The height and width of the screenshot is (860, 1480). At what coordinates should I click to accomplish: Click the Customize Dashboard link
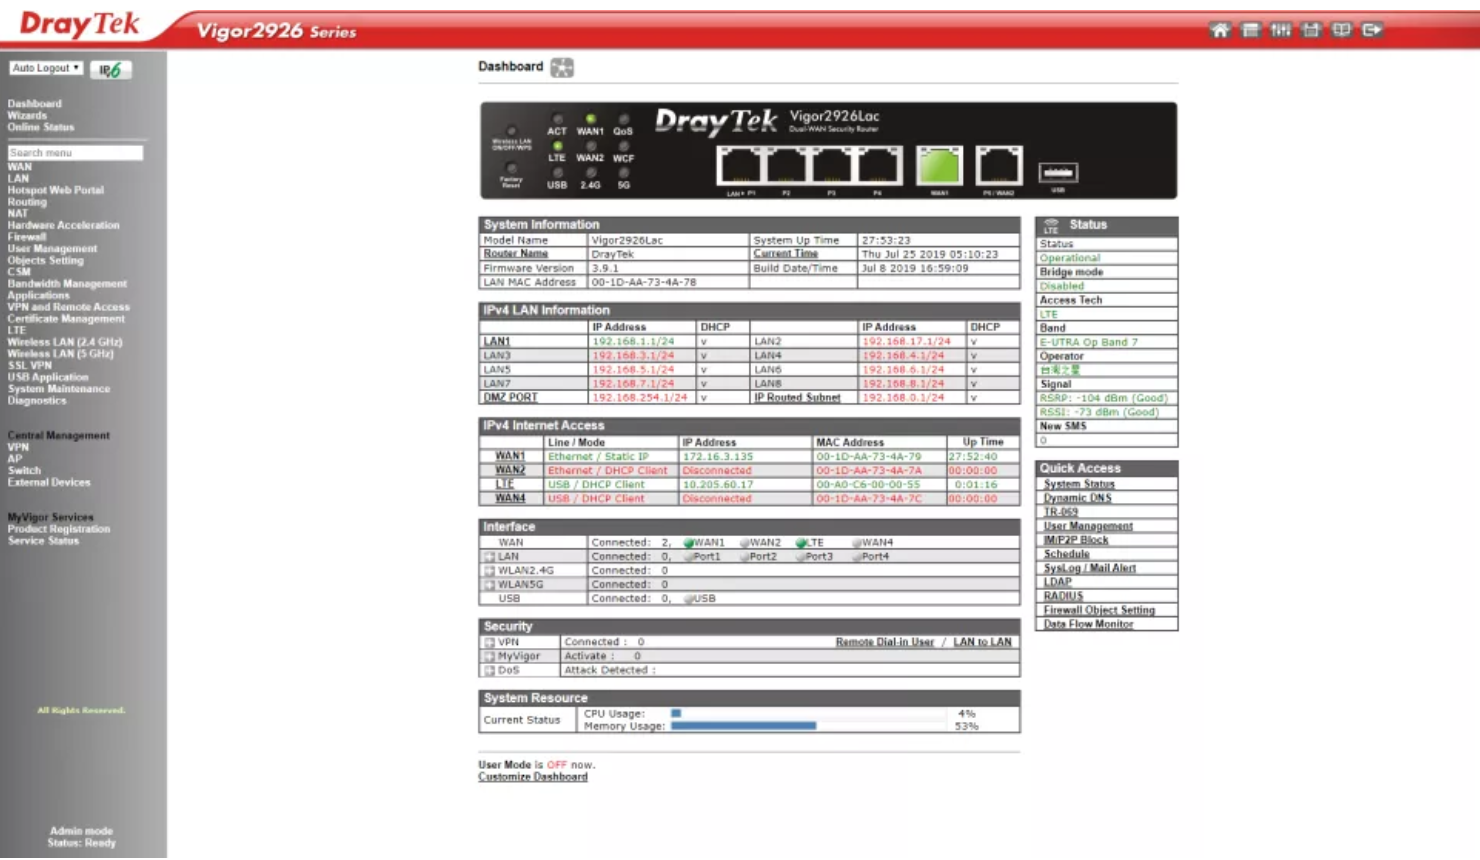[533, 777]
